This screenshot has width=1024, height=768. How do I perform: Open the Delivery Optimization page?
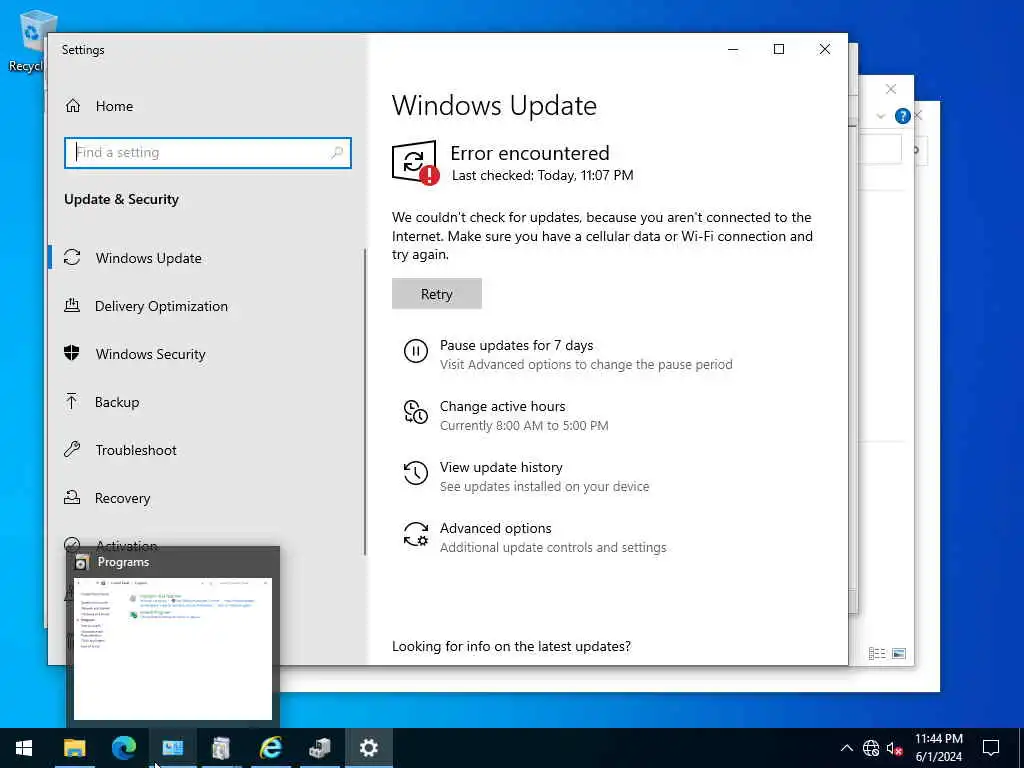point(161,306)
